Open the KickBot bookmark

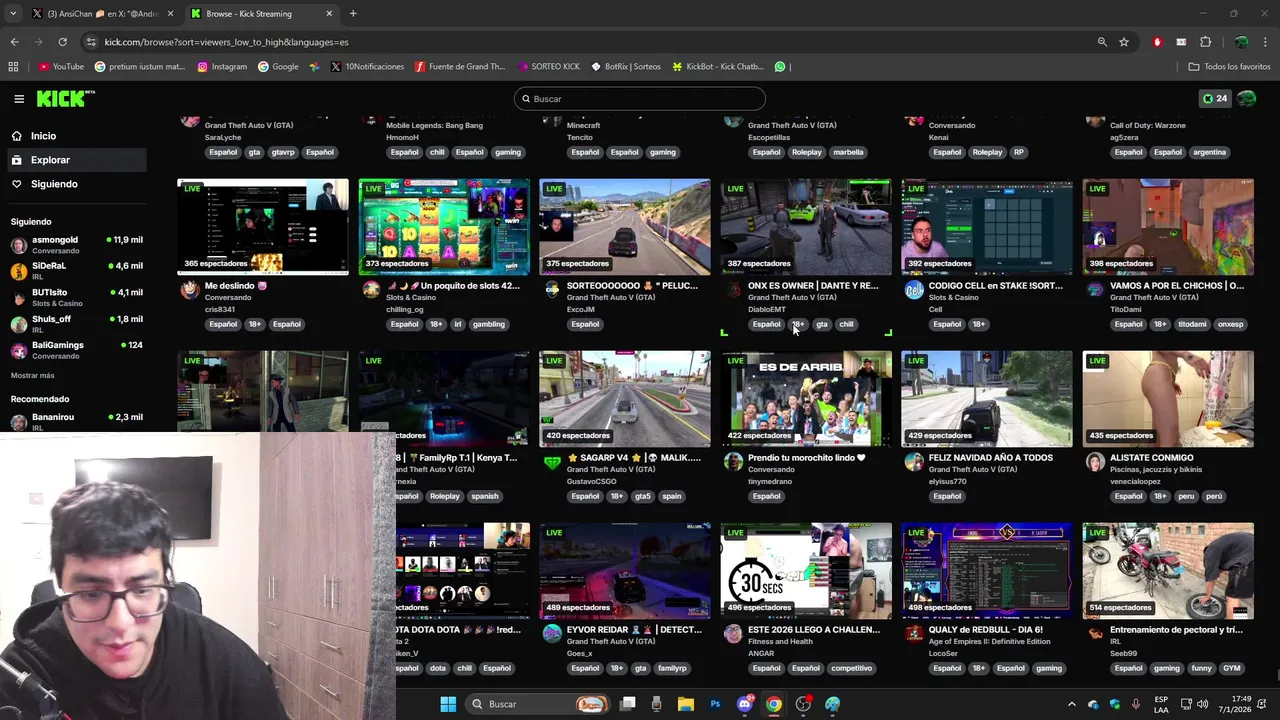717,67
